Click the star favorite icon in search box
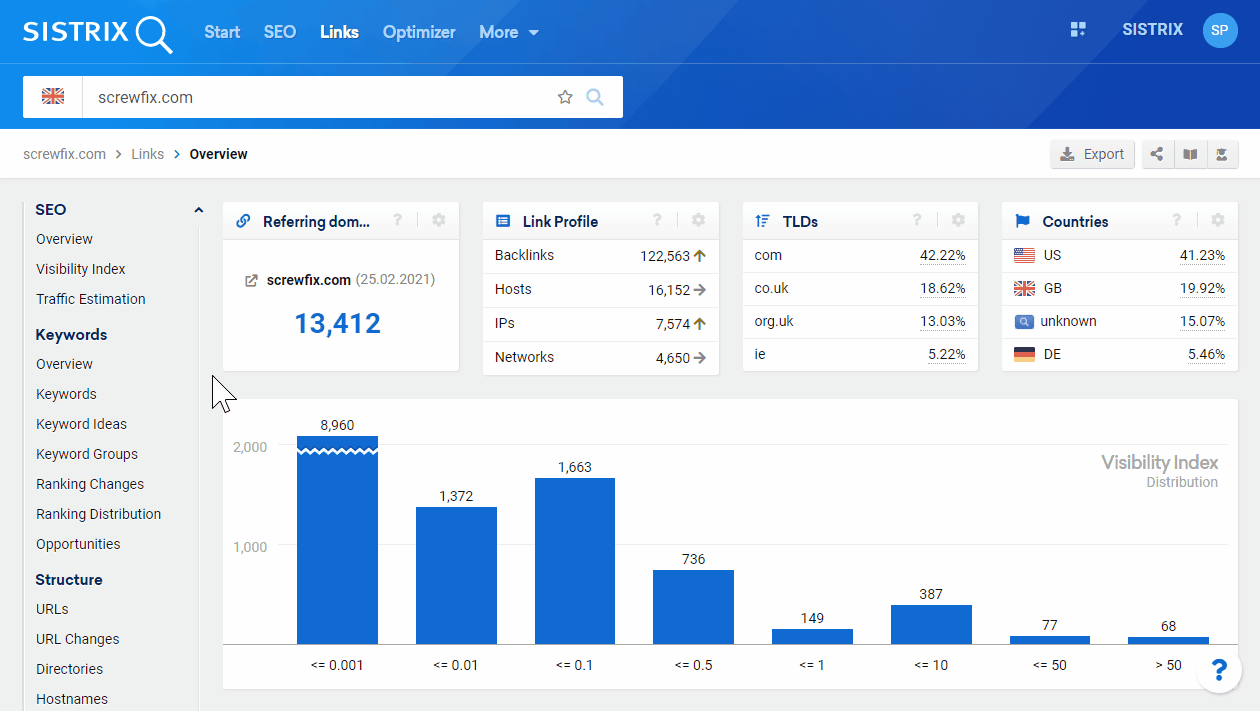1260x711 pixels. click(565, 97)
